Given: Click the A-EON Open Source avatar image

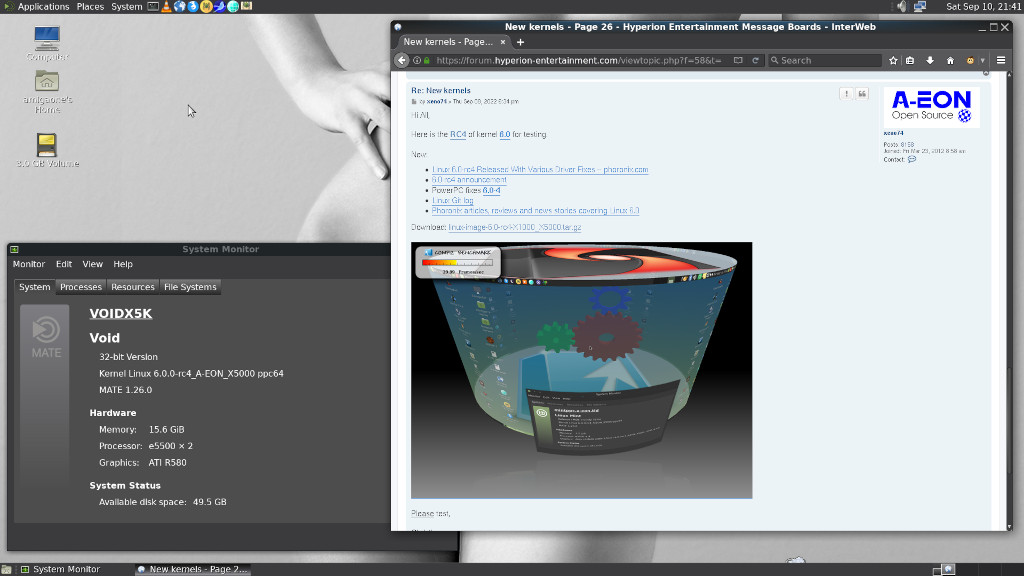Looking at the screenshot, I should click(932, 107).
